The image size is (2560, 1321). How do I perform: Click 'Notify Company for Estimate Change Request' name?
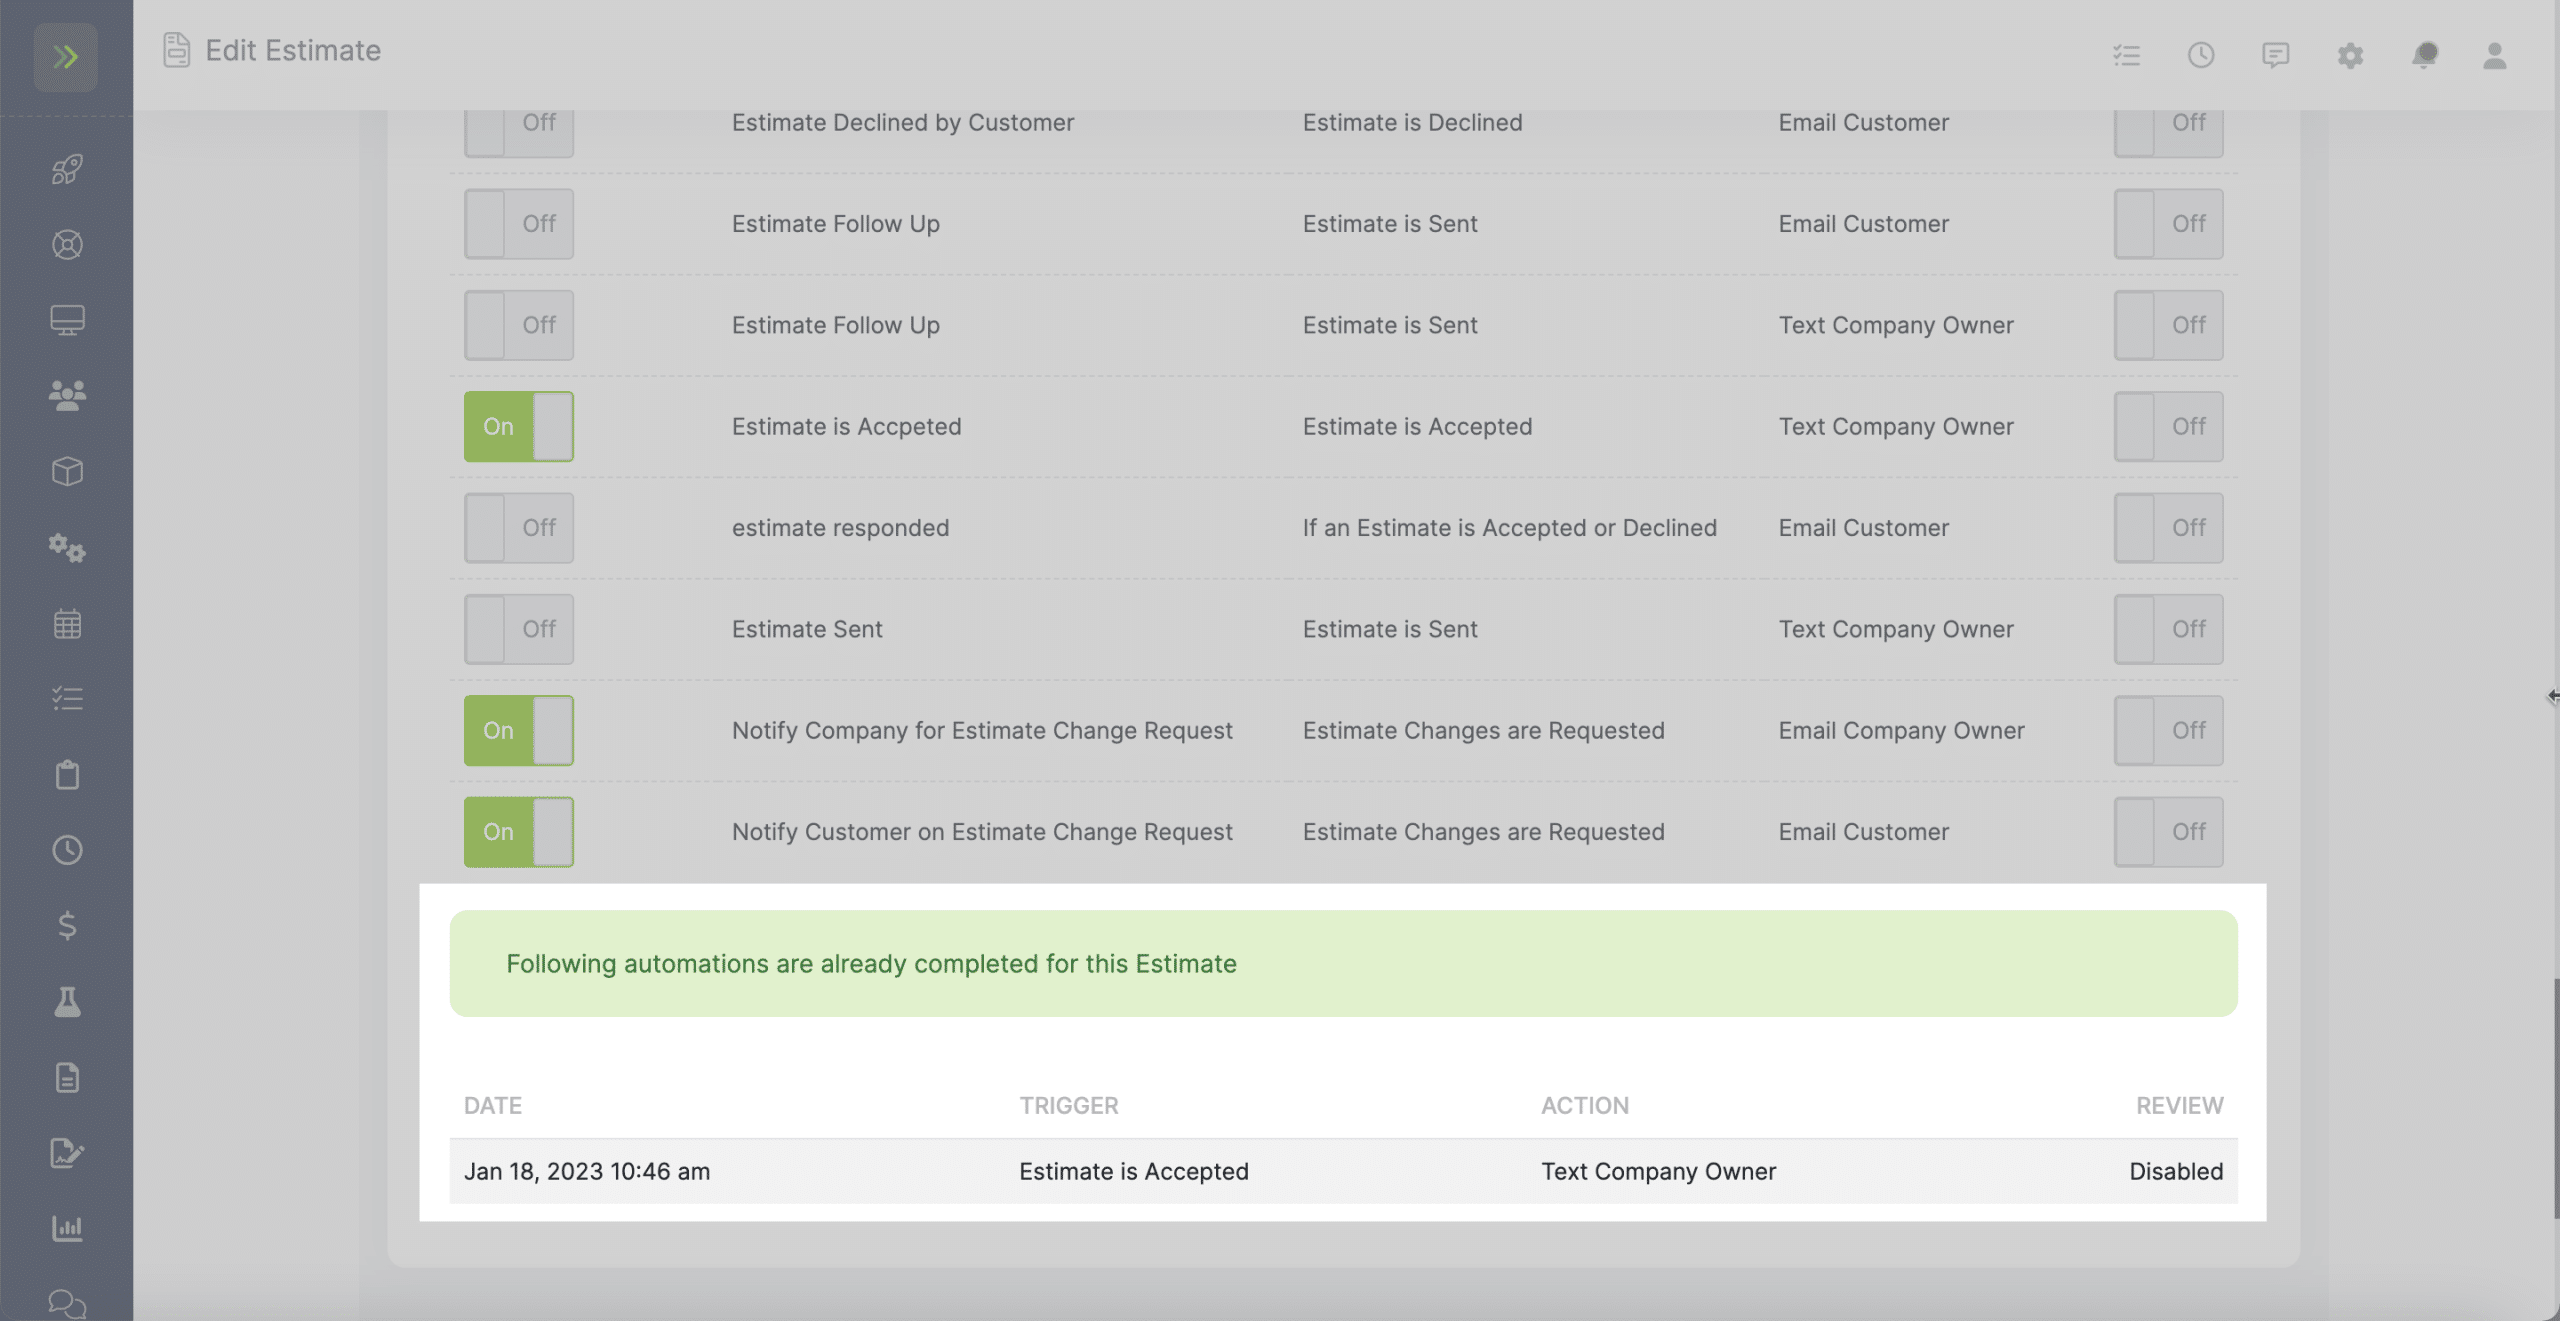pyautogui.click(x=982, y=731)
